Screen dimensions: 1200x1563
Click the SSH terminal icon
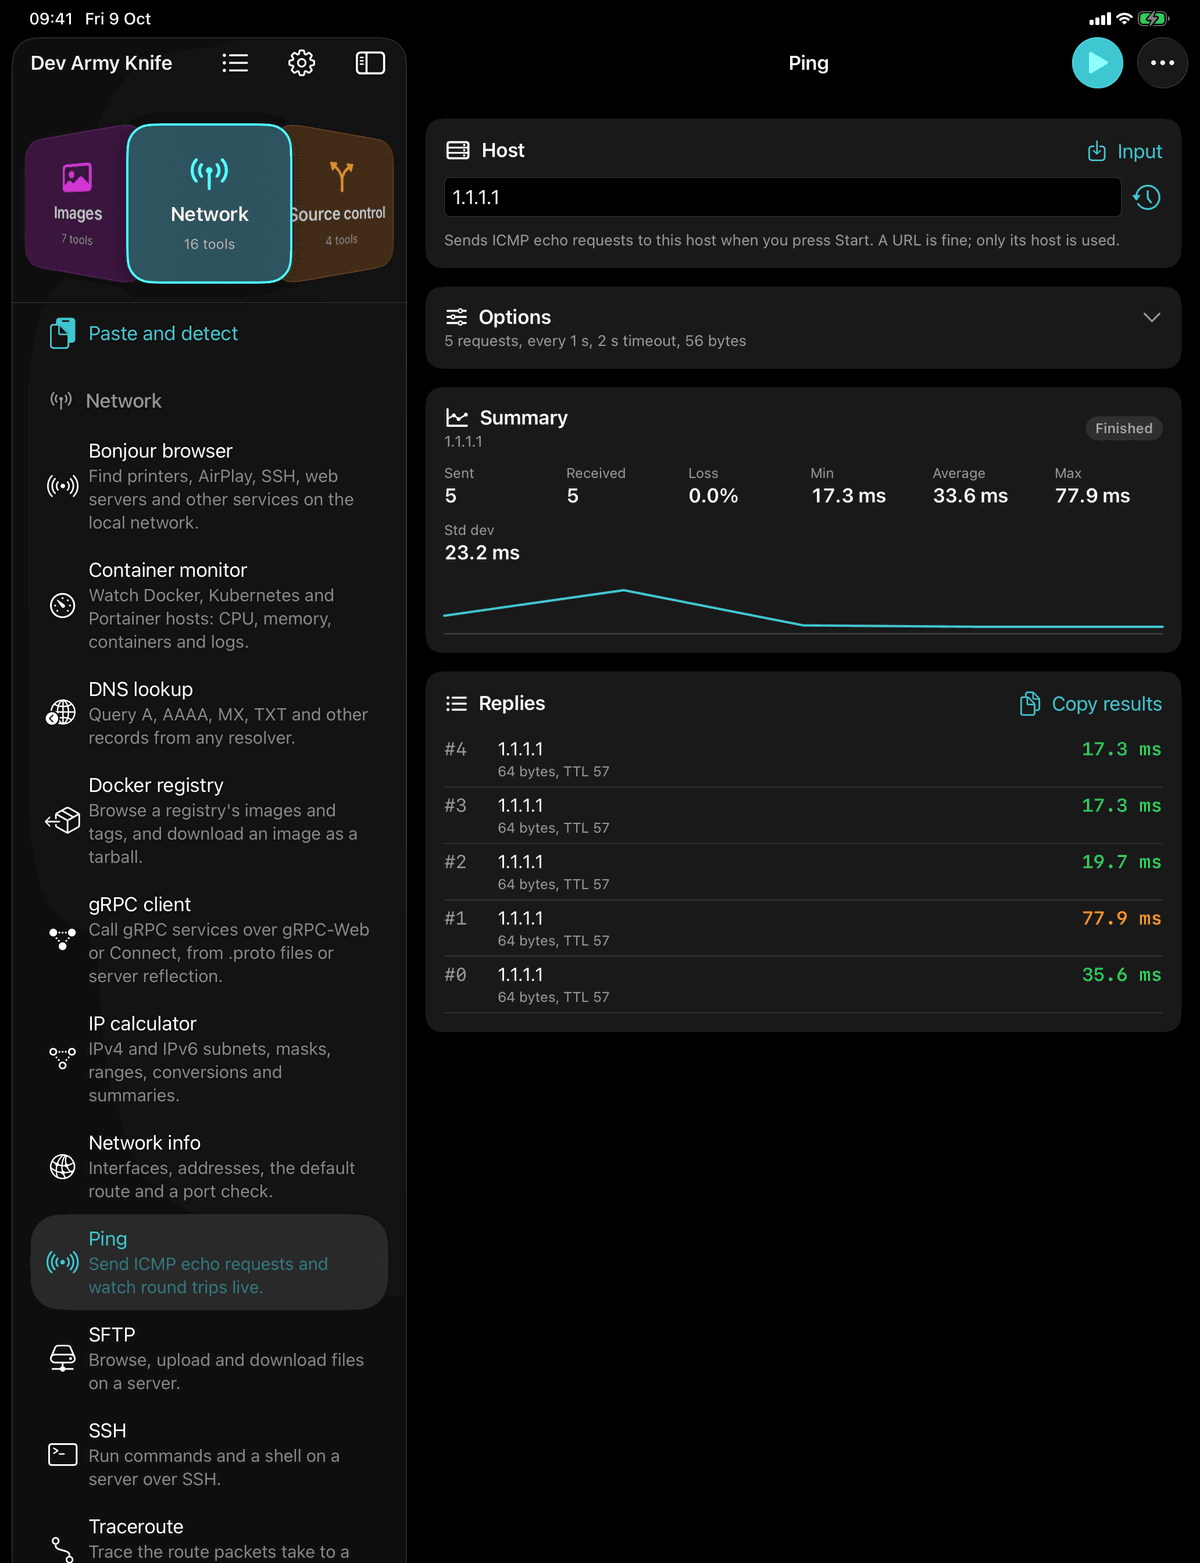click(x=63, y=1454)
